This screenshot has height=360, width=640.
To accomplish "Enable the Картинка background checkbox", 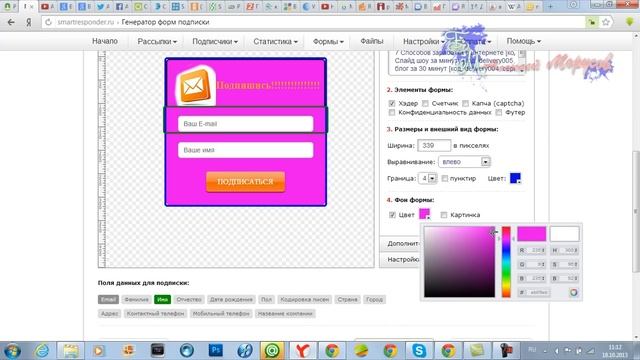I will click(x=444, y=215).
